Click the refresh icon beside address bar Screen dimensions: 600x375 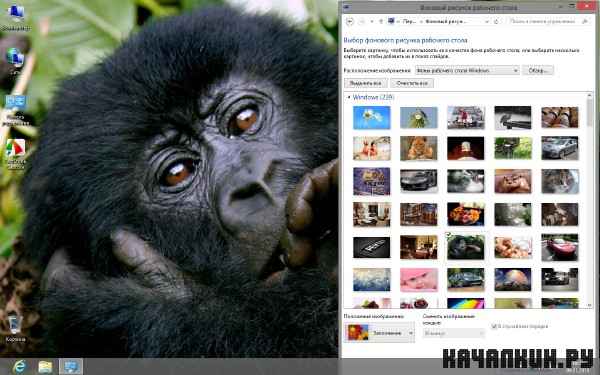[x=497, y=21]
